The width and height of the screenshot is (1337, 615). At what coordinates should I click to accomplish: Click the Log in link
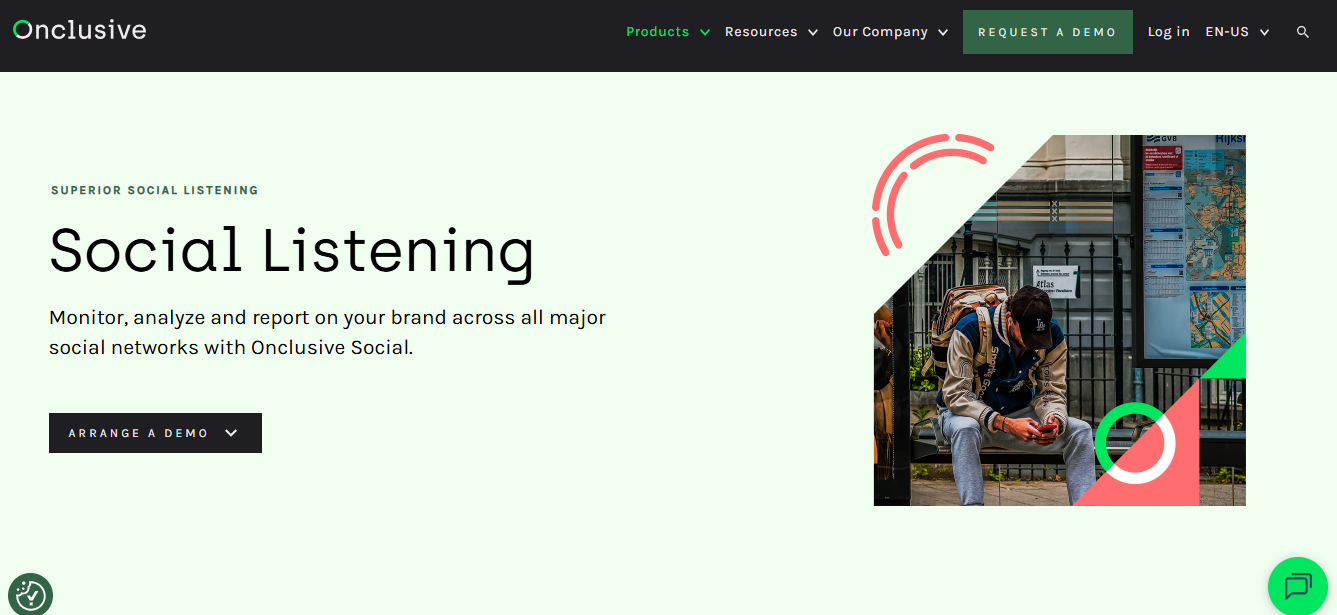1168,32
